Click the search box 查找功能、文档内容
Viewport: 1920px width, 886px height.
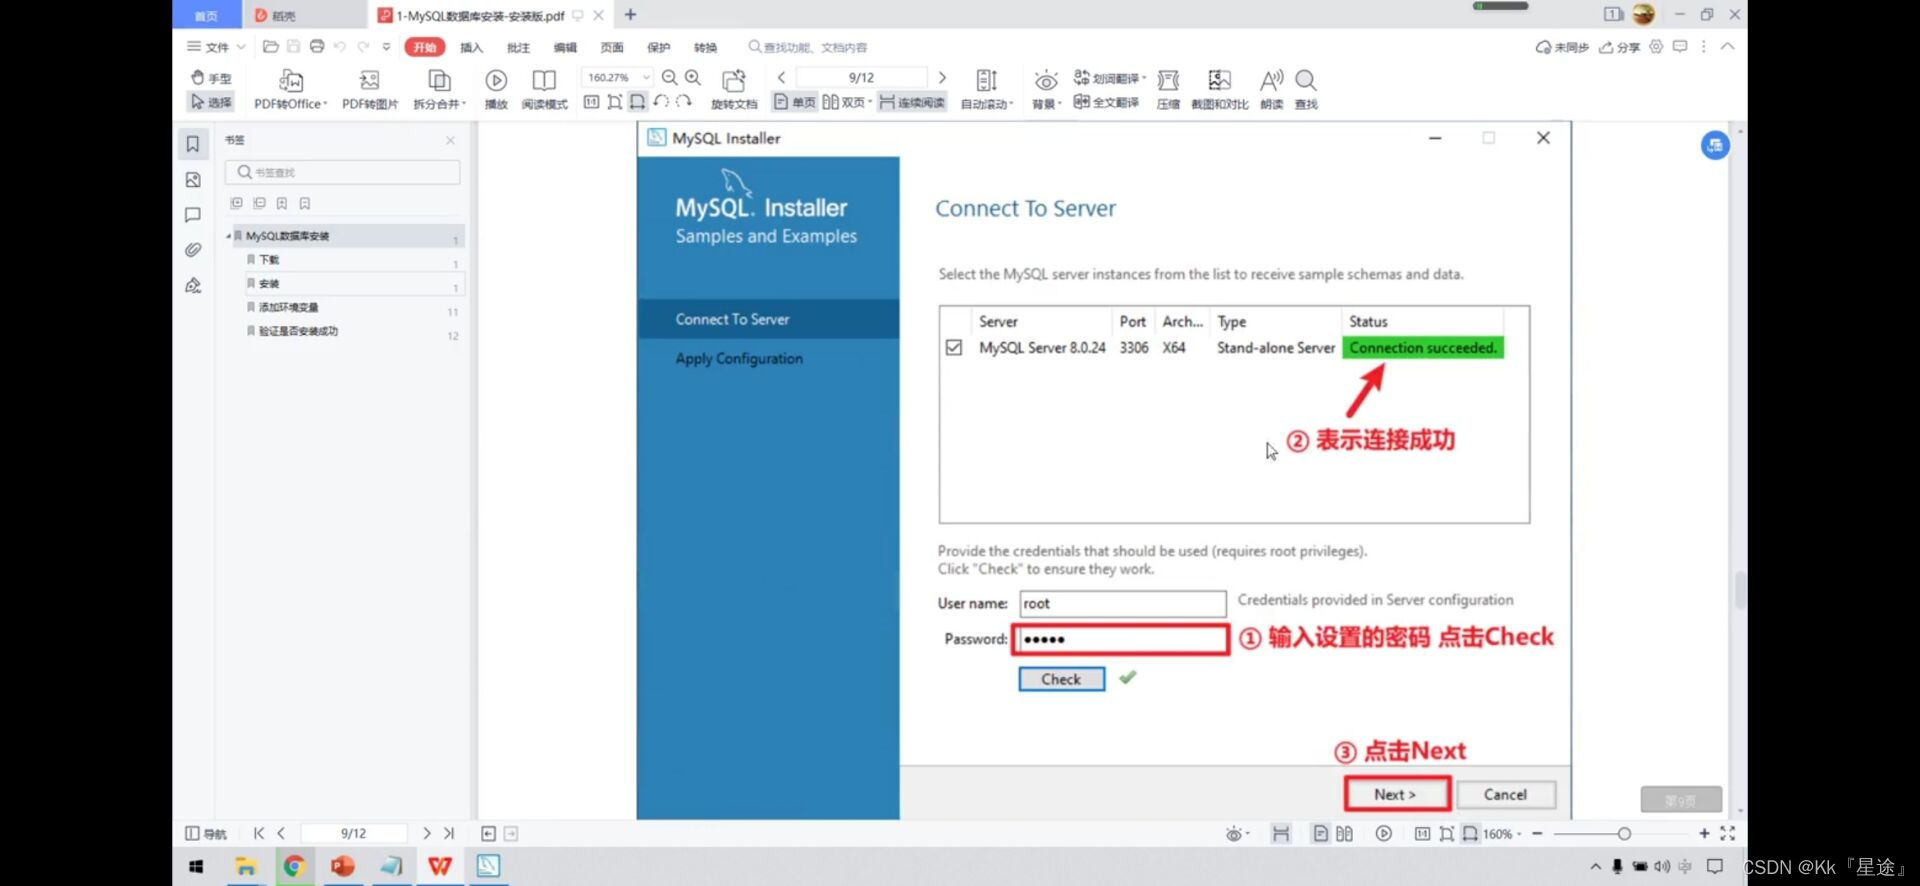pyautogui.click(x=808, y=47)
